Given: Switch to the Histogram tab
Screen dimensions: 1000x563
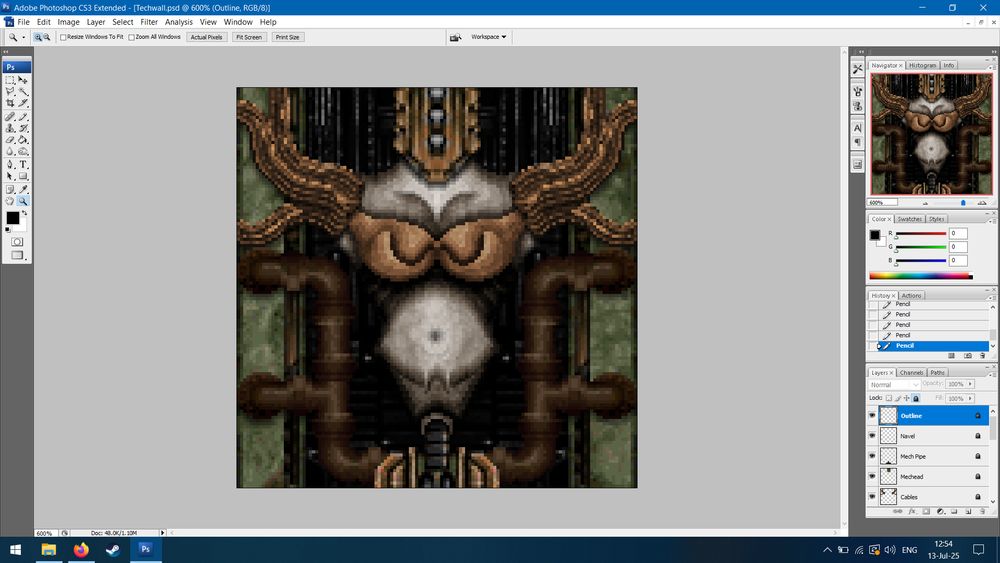Looking at the screenshot, I should 922,65.
